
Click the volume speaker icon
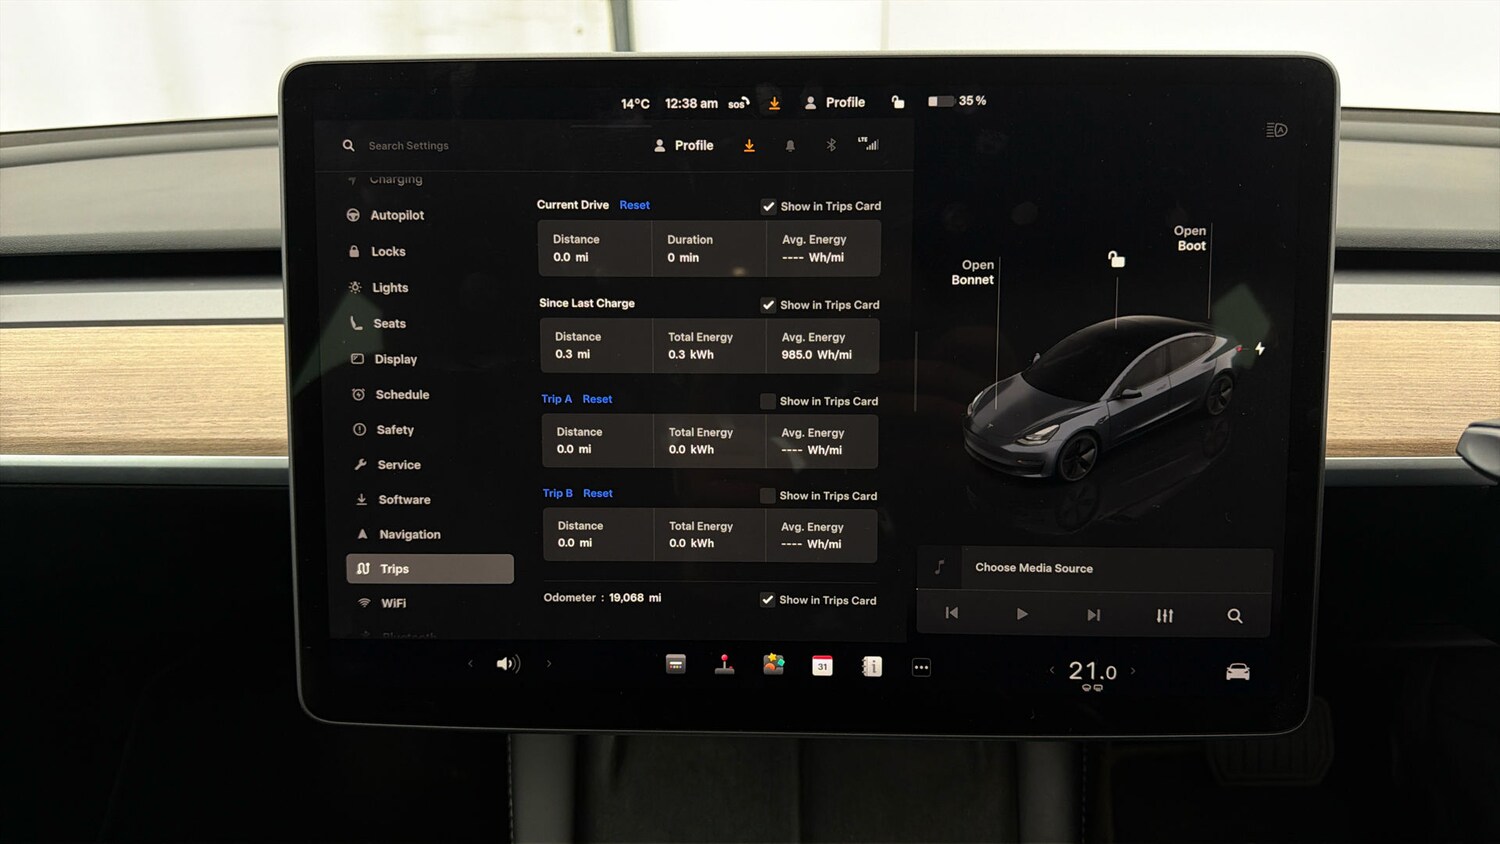tap(509, 663)
